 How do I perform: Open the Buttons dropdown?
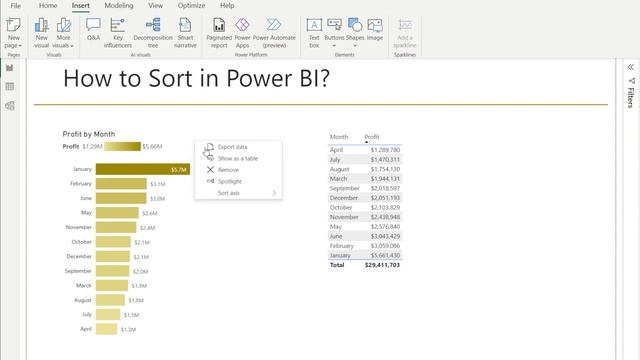[334, 33]
